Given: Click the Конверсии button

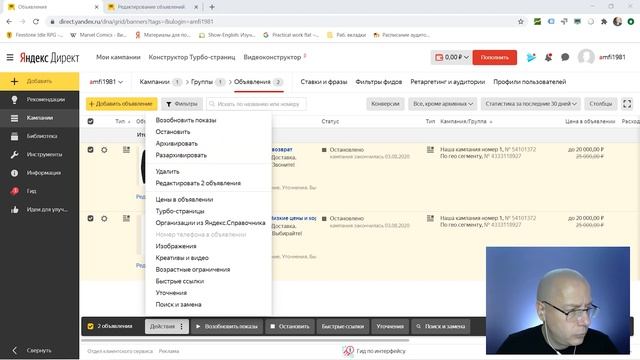Looking at the screenshot, I should [x=385, y=104].
